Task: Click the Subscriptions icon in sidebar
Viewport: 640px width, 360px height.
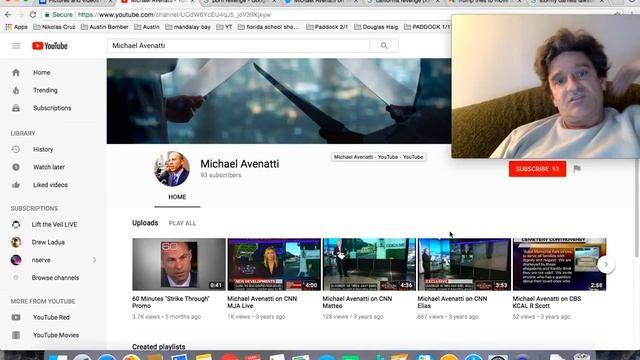Action: (16, 108)
